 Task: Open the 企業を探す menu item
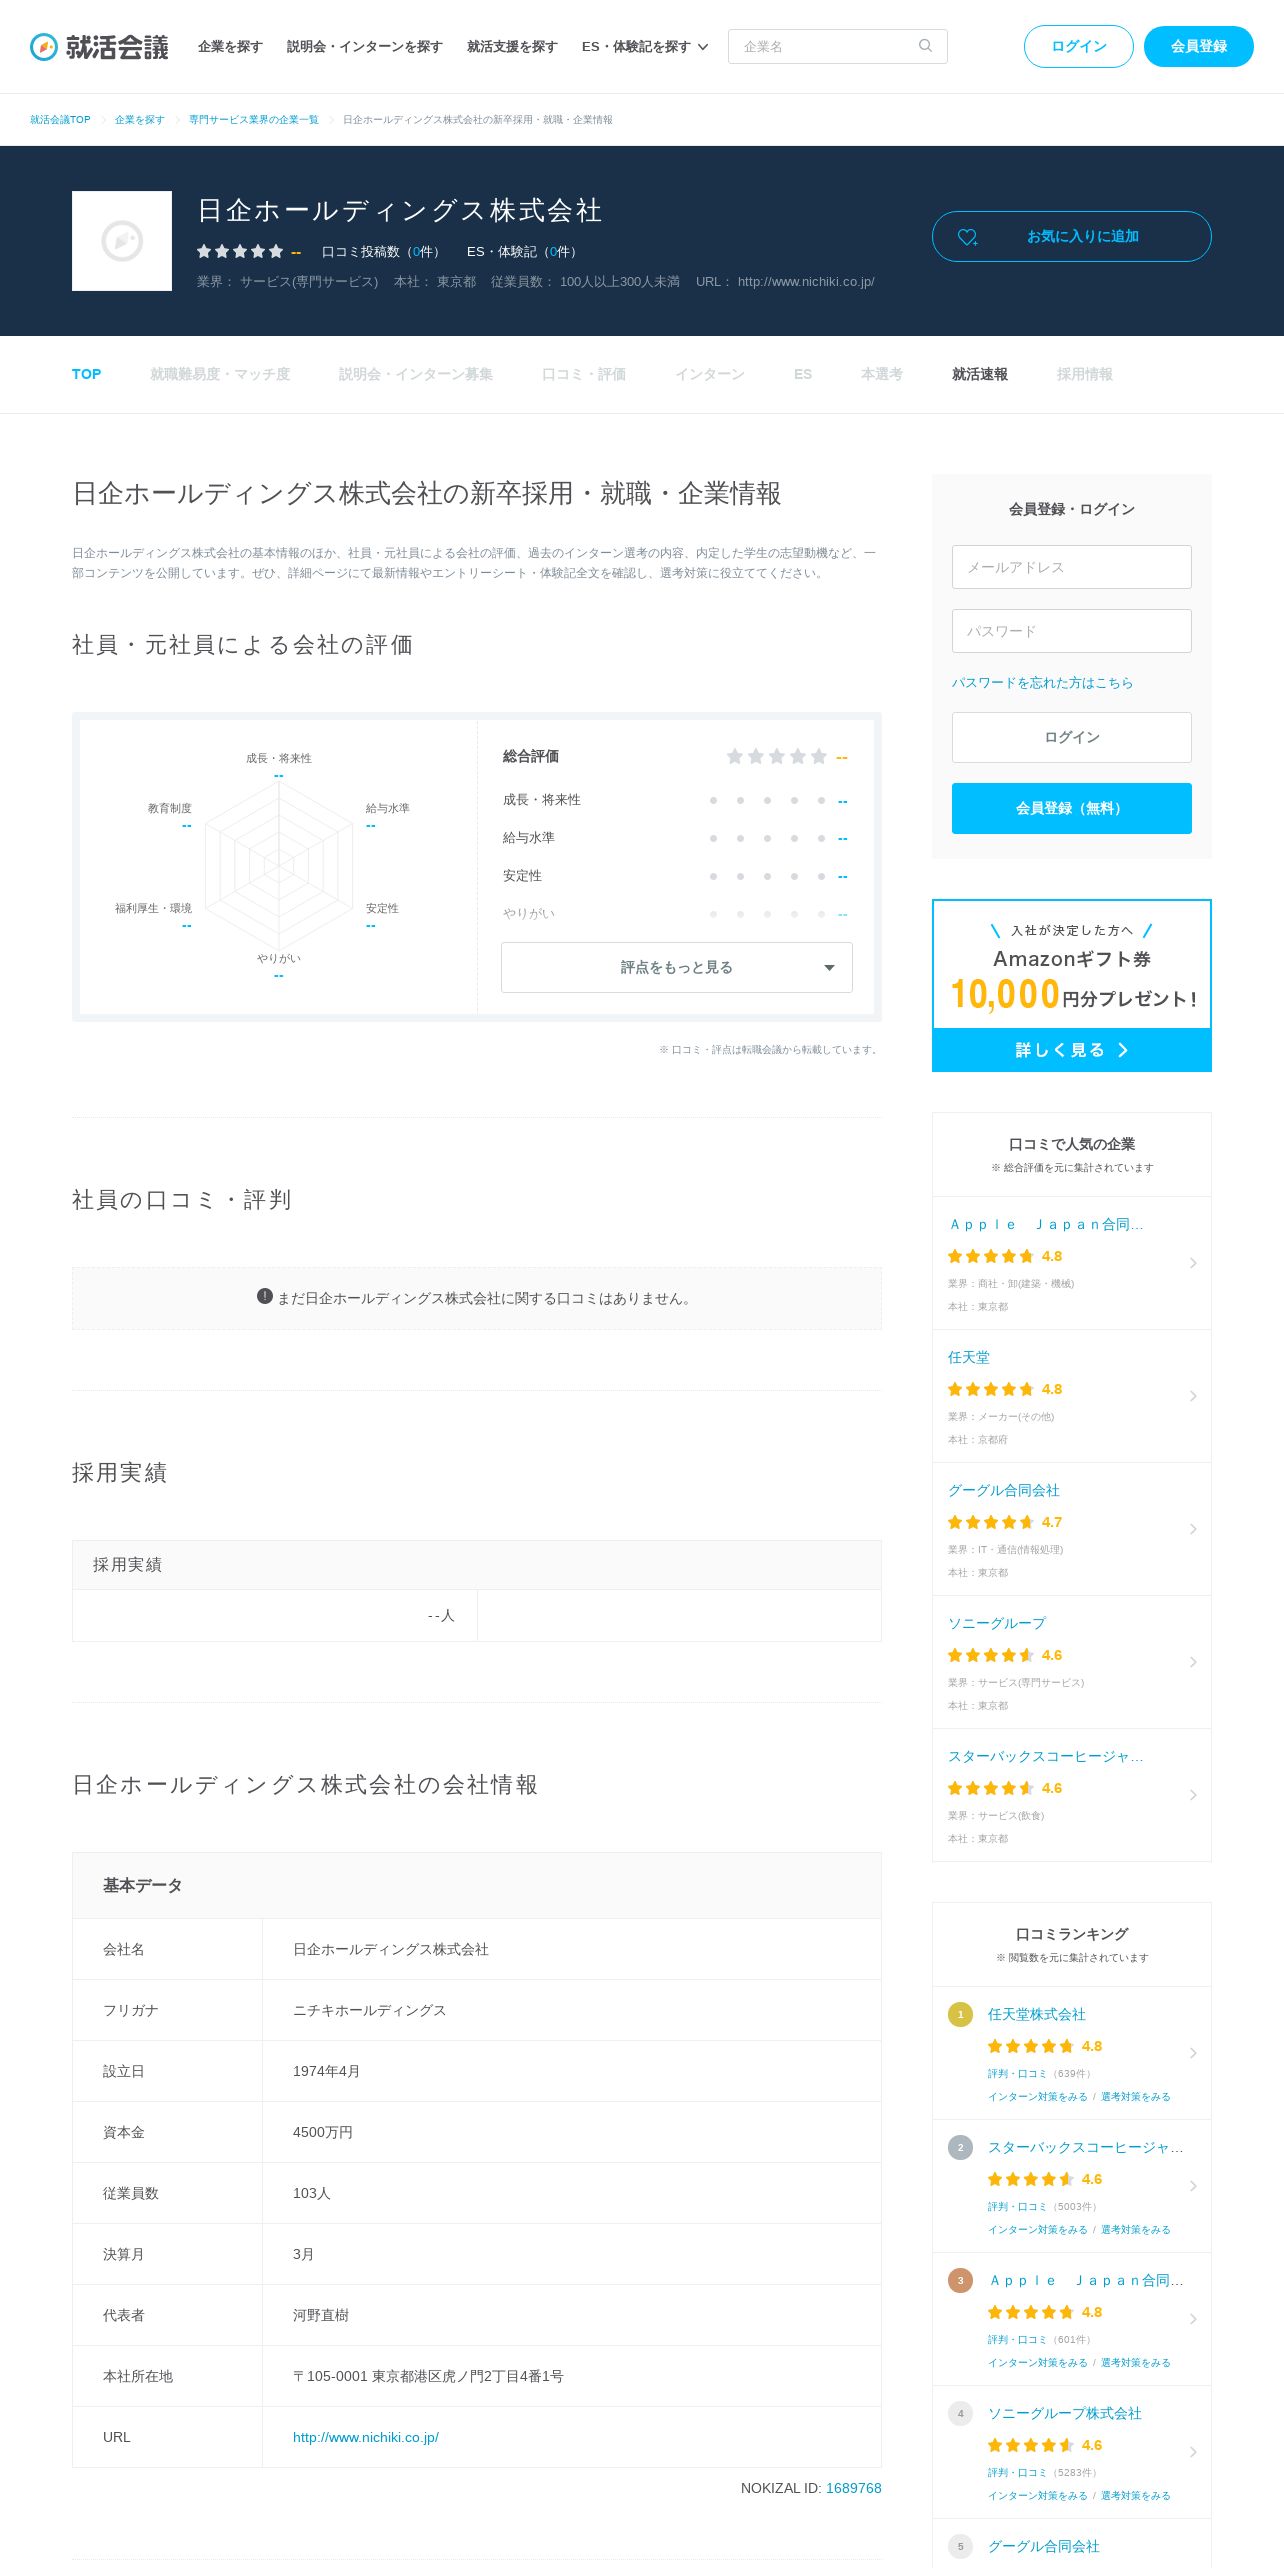[x=230, y=47]
